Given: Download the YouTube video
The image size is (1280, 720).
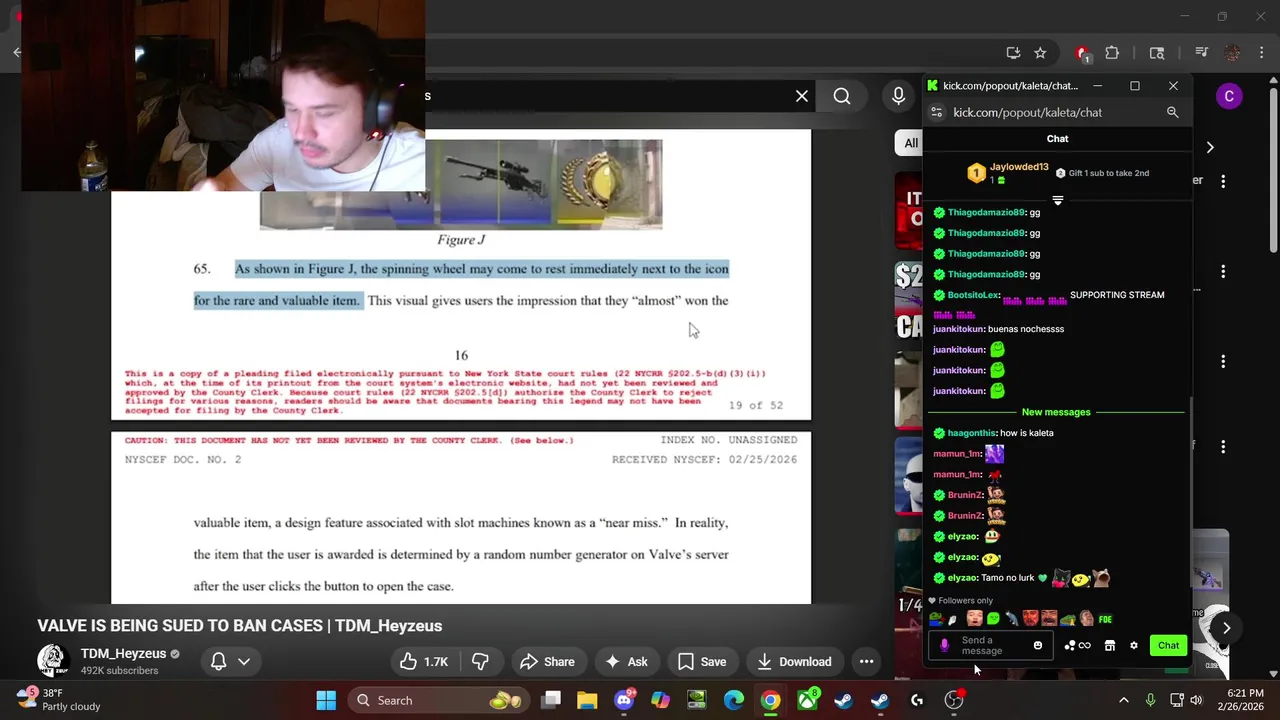Looking at the screenshot, I should point(794,661).
